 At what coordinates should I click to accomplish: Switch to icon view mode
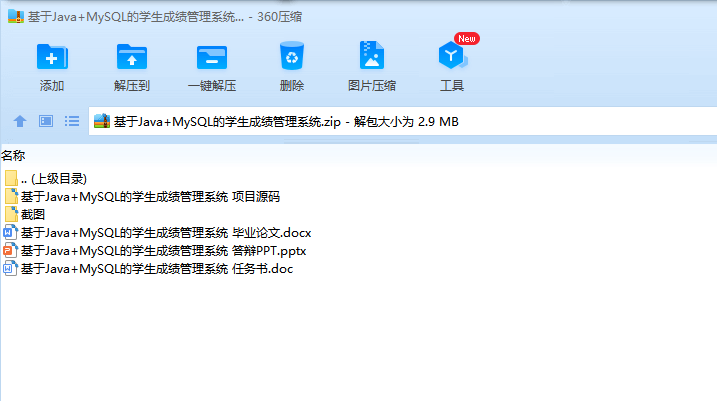point(46,121)
